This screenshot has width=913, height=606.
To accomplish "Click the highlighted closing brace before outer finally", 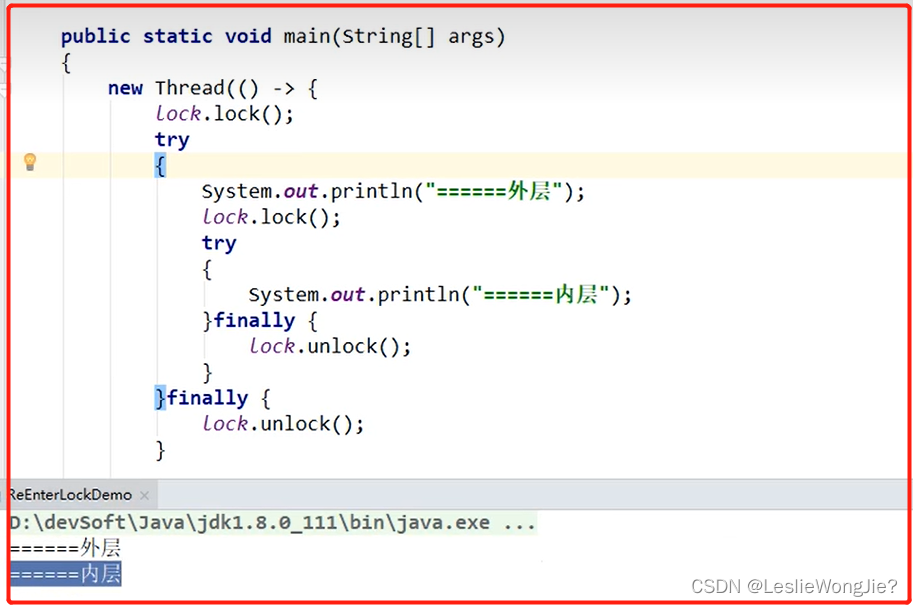I will tap(160, 398).
